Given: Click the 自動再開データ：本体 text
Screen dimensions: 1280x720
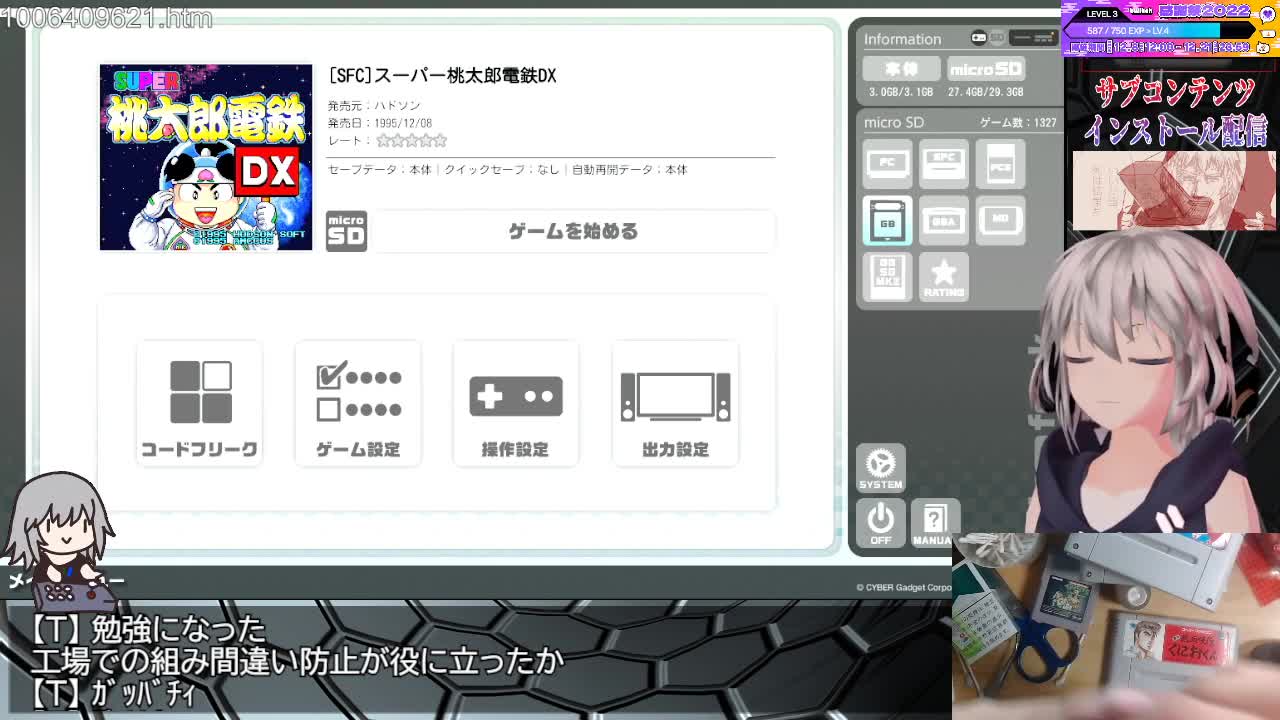Looking at the screenshot, I should (x=630, y=170).
